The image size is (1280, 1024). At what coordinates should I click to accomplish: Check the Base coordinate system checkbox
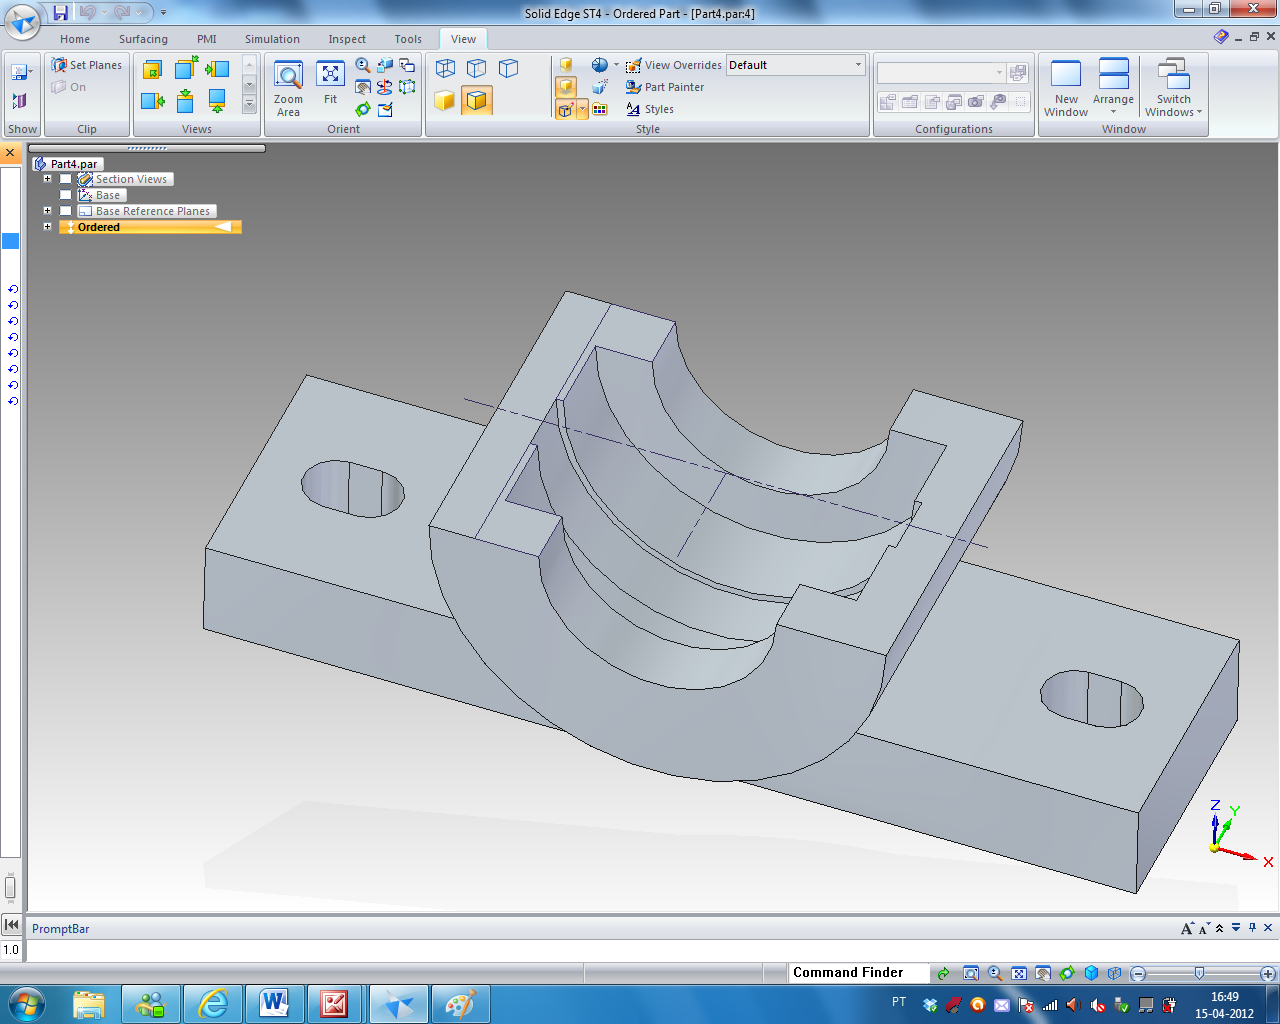point(66,196)
